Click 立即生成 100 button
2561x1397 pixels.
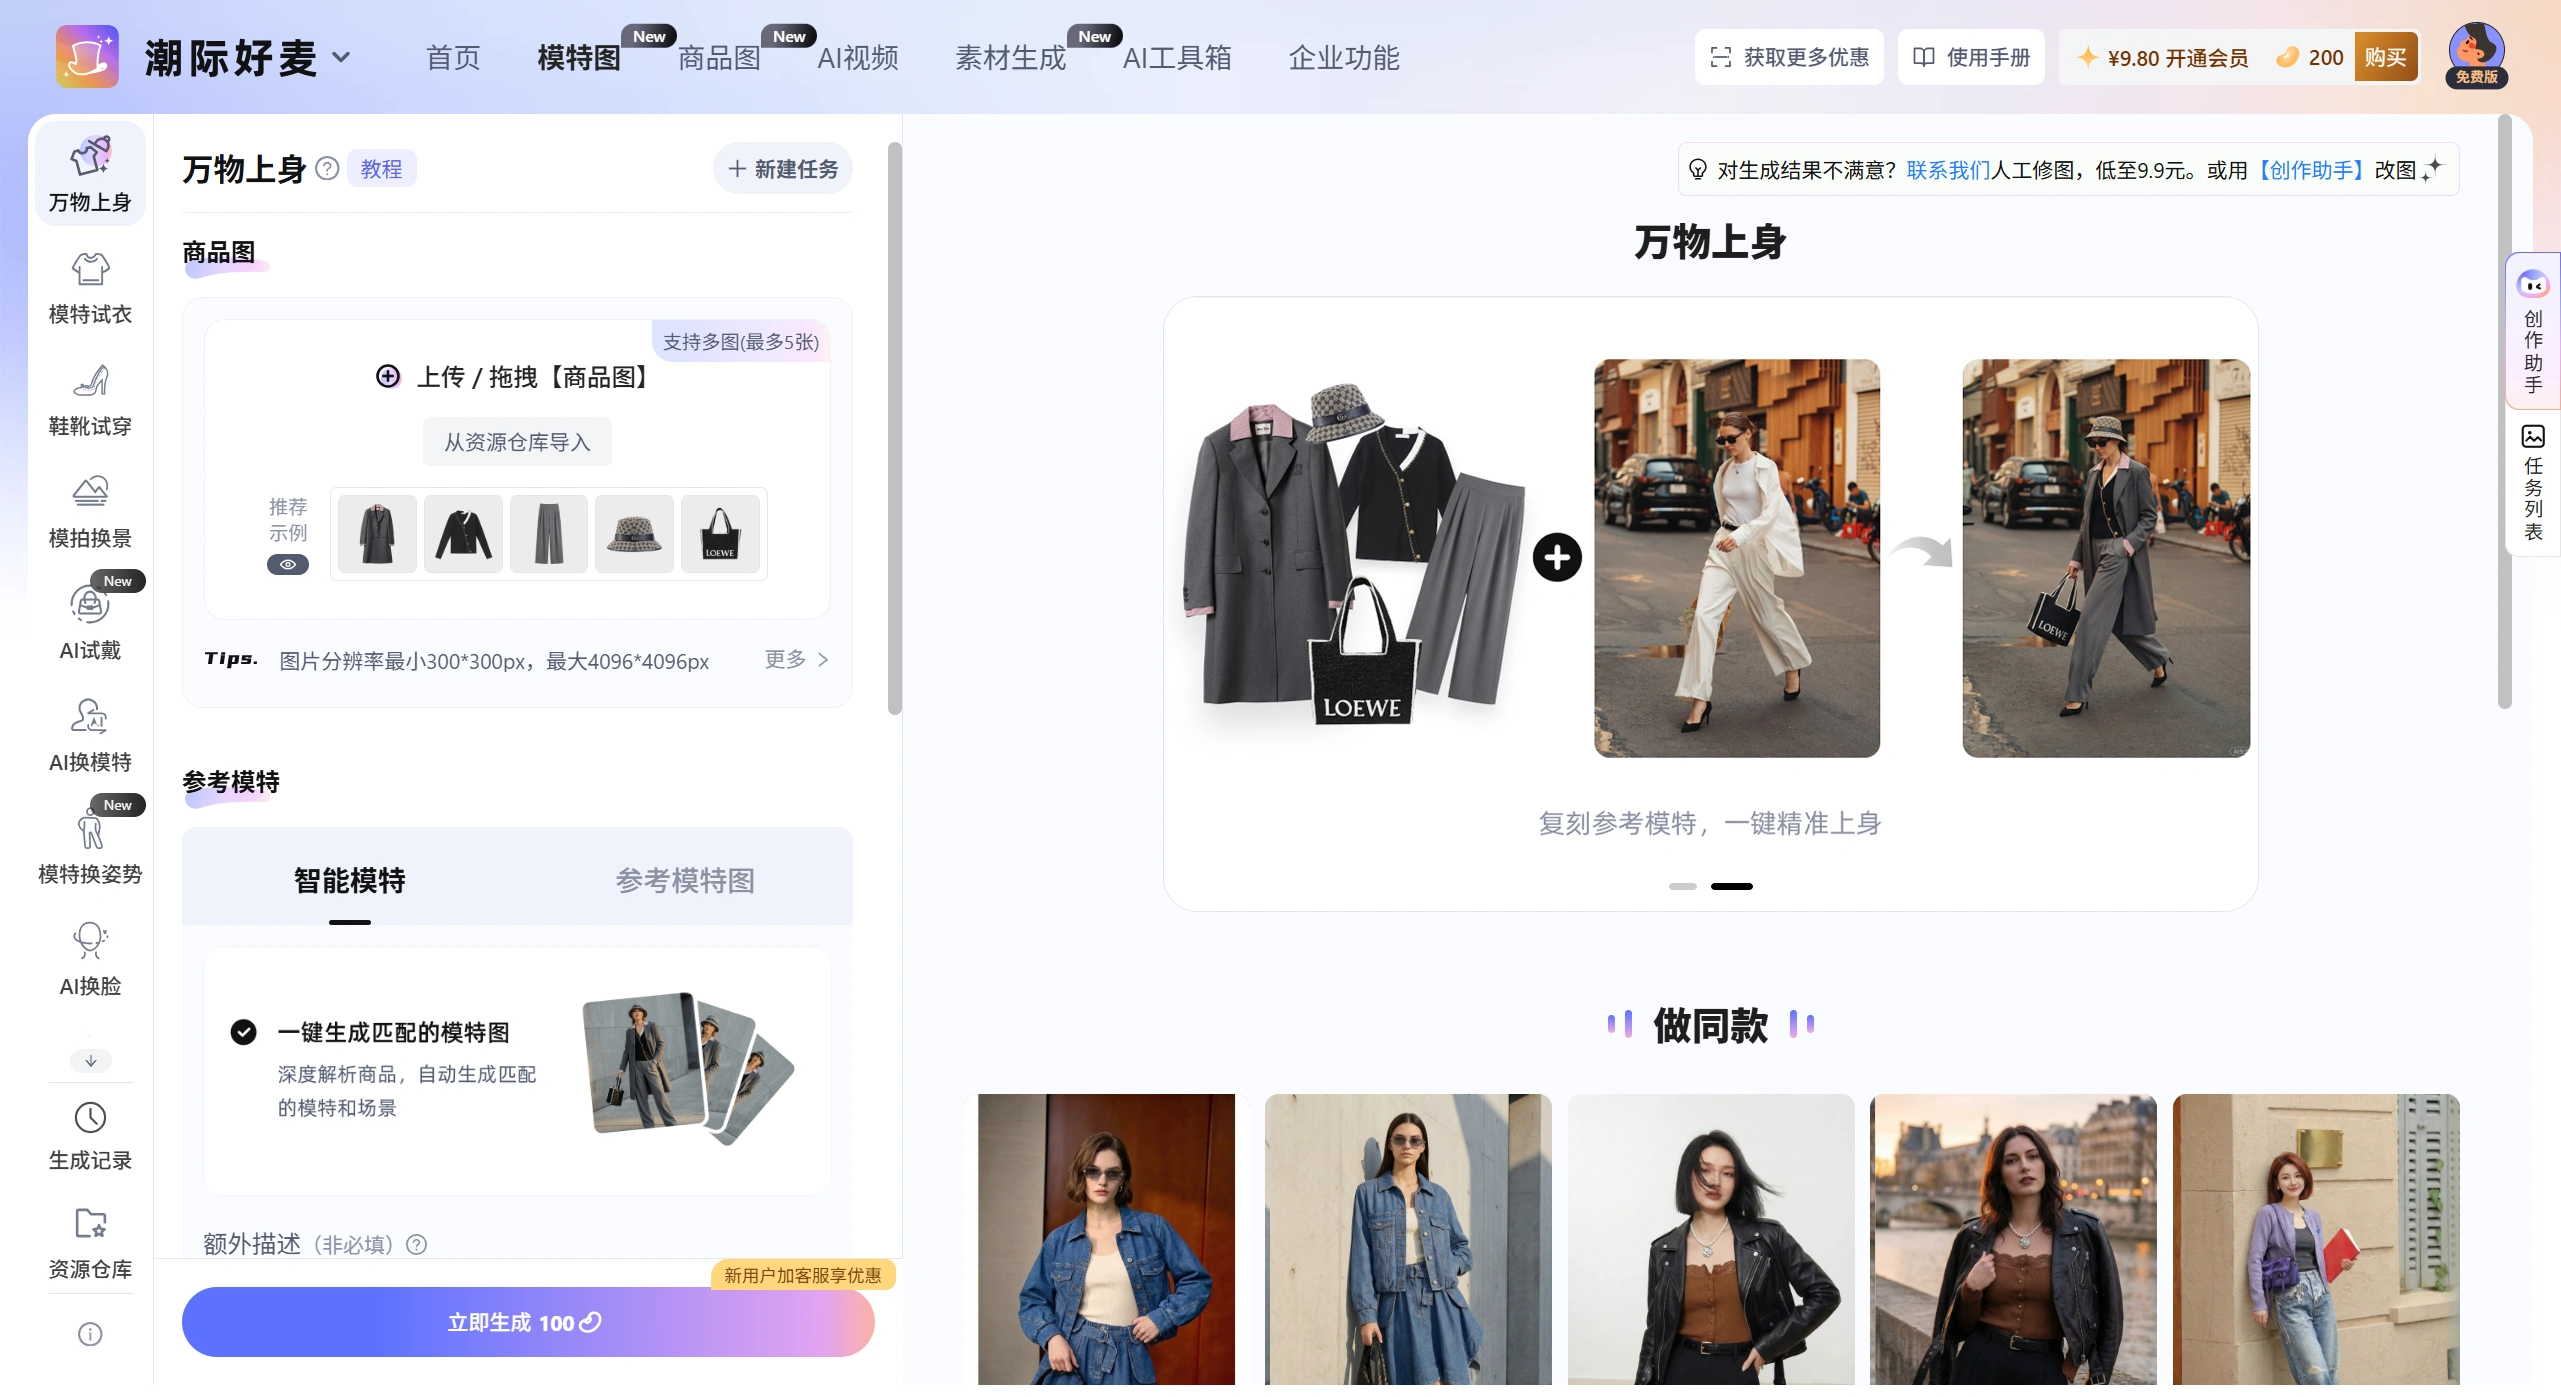tap(528, 1322)
